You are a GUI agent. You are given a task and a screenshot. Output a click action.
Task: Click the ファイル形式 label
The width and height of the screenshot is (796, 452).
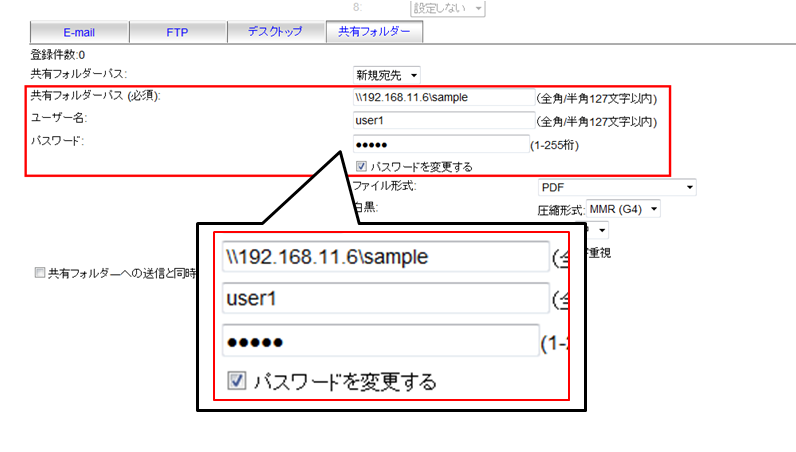pos(385,186)
